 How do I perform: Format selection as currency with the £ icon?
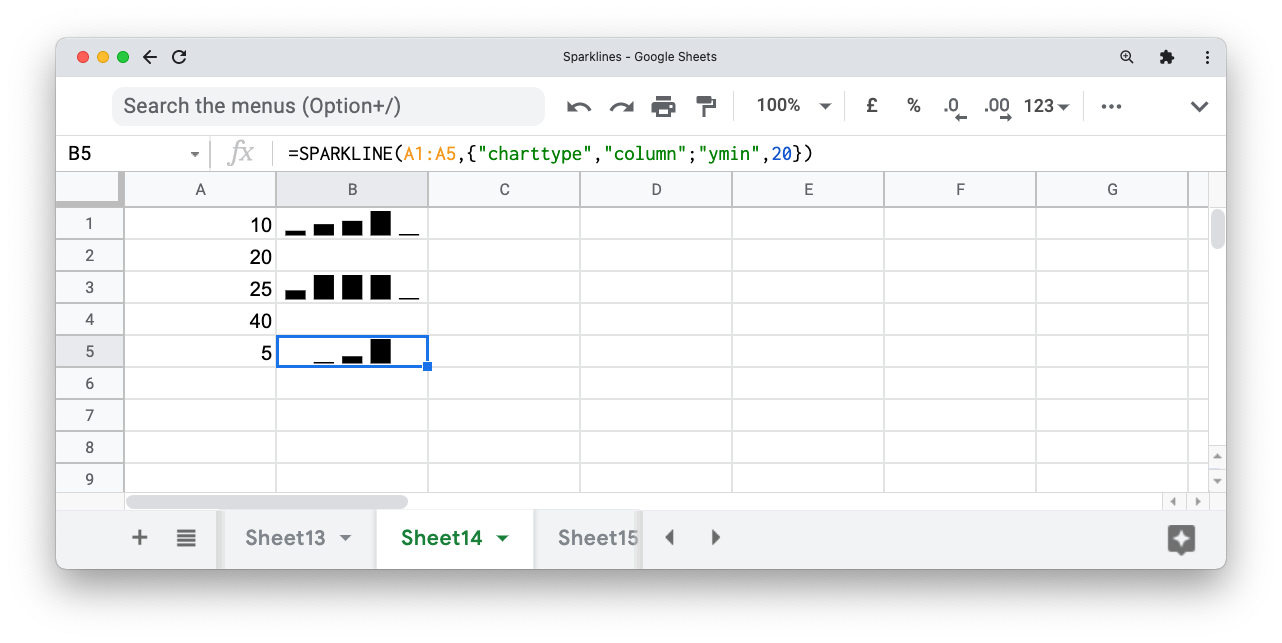pos(871,105)
